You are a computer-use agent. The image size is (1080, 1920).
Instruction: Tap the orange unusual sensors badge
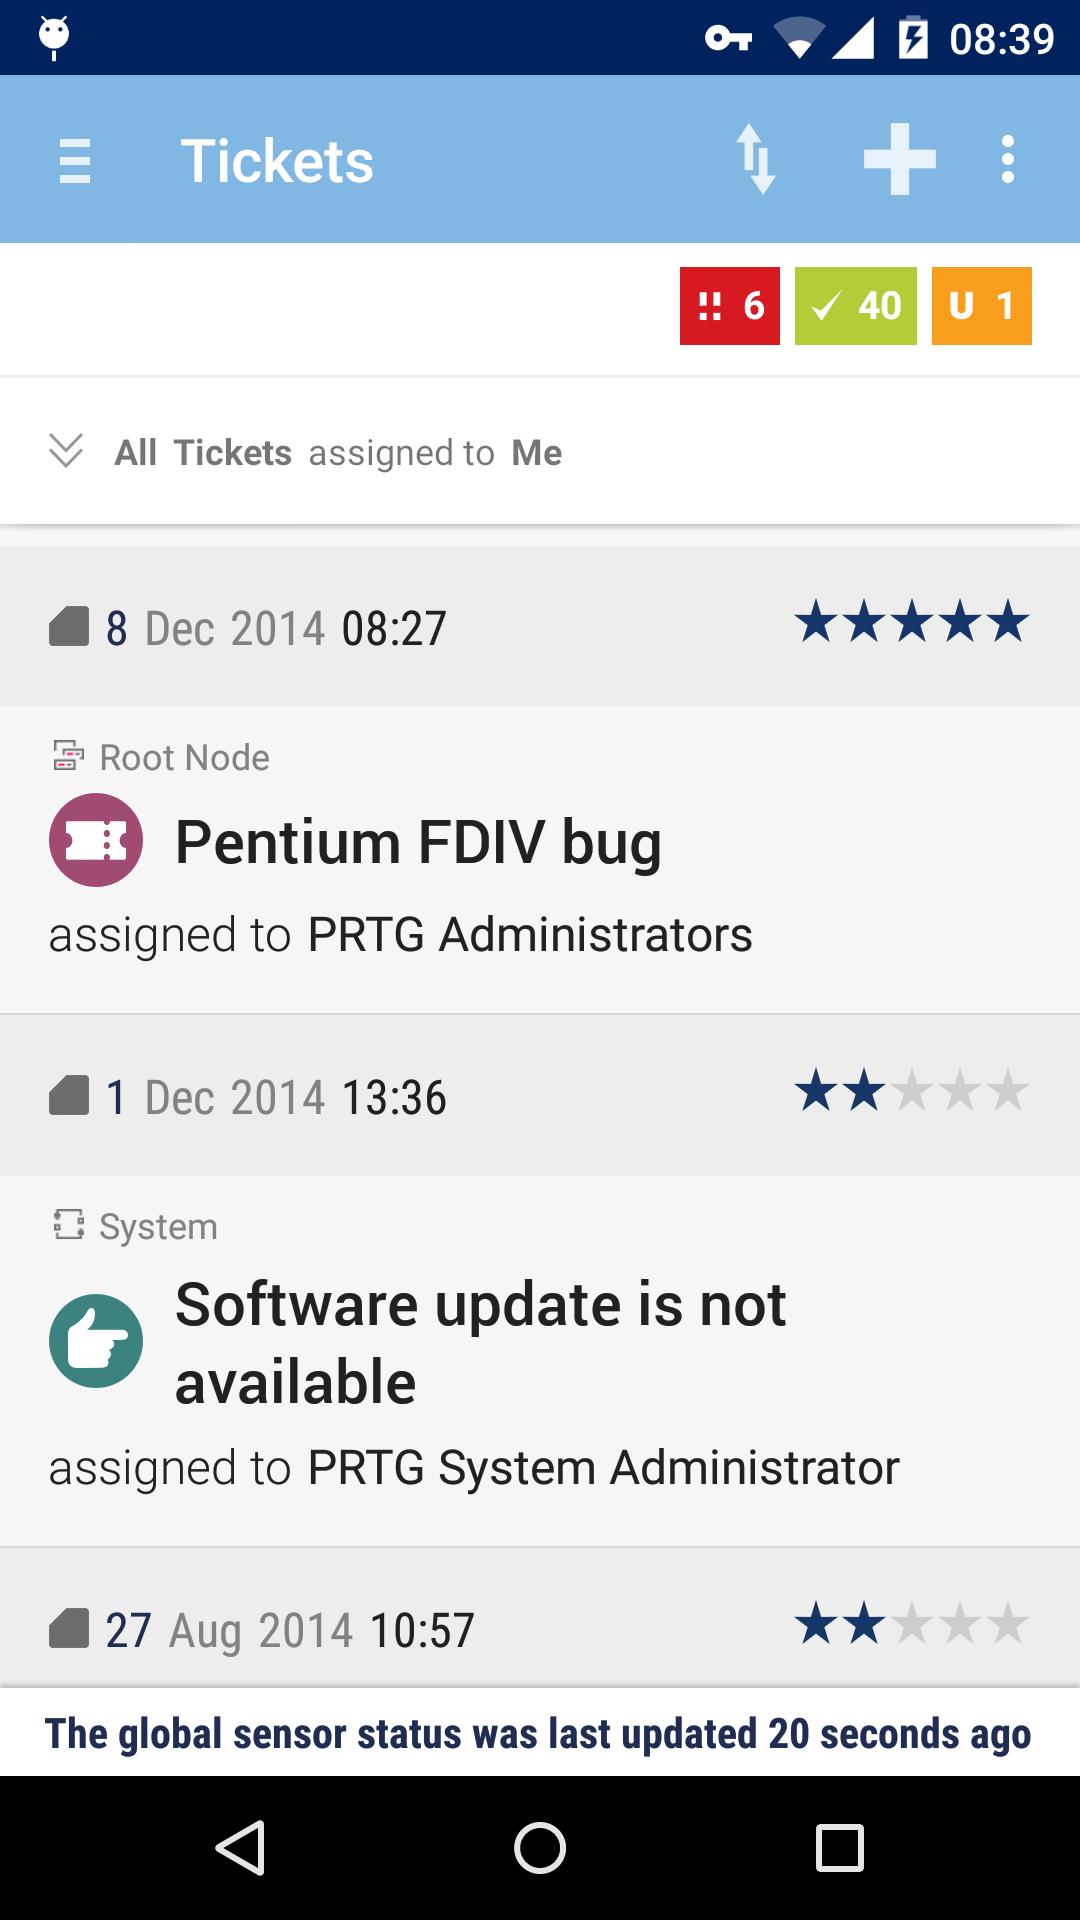coord(981,306)
